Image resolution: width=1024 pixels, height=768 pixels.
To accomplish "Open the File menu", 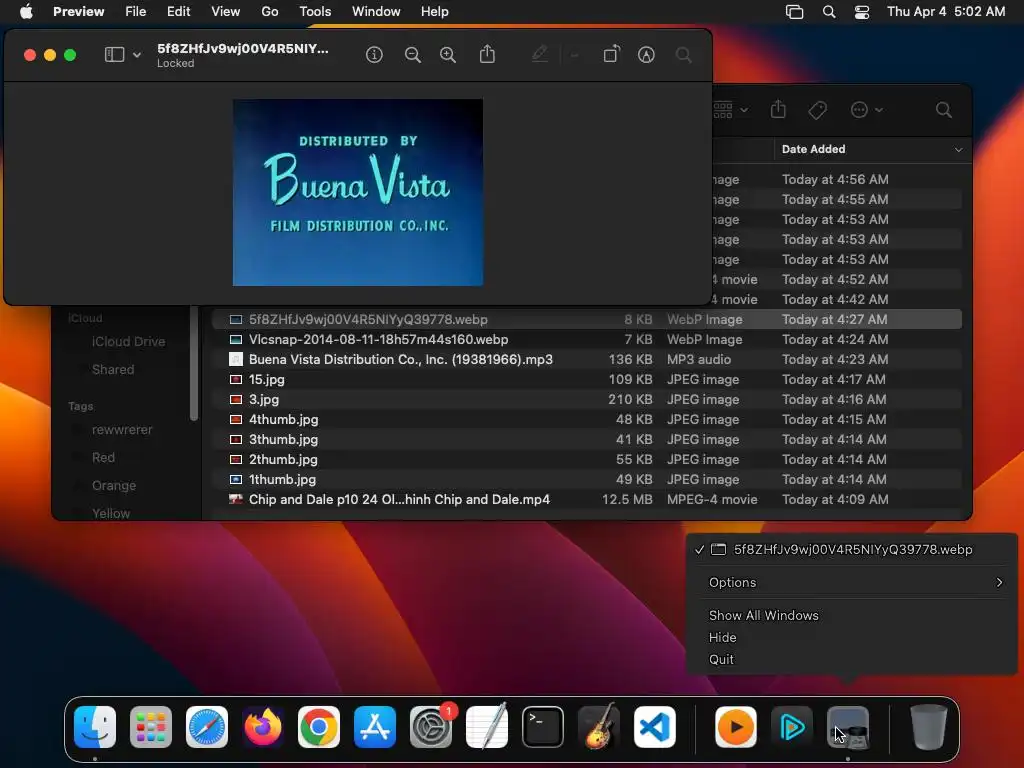I will 136,12.
